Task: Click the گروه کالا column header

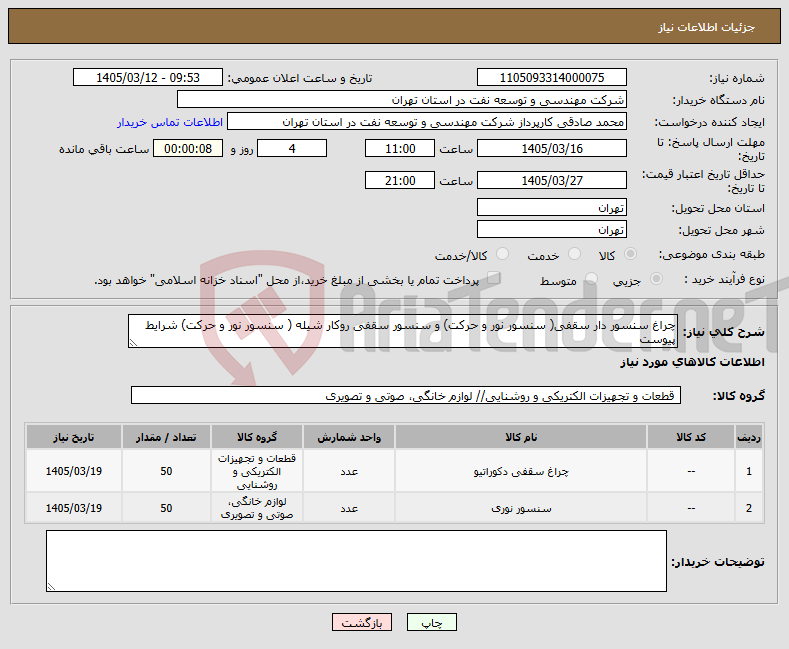Action: click(x=257, y=437)
